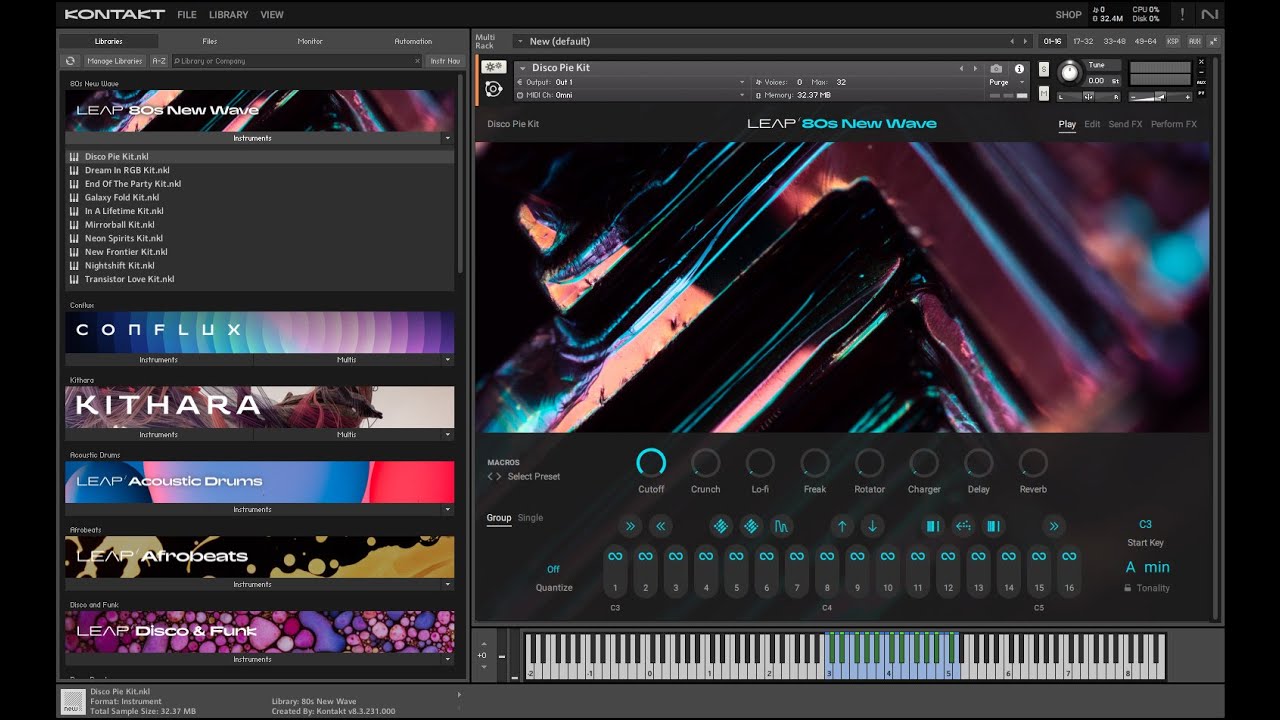This screenshot has width=1280, height=720.
Task: Click the envelope shape icon
Action: click(x=781, y=526)
